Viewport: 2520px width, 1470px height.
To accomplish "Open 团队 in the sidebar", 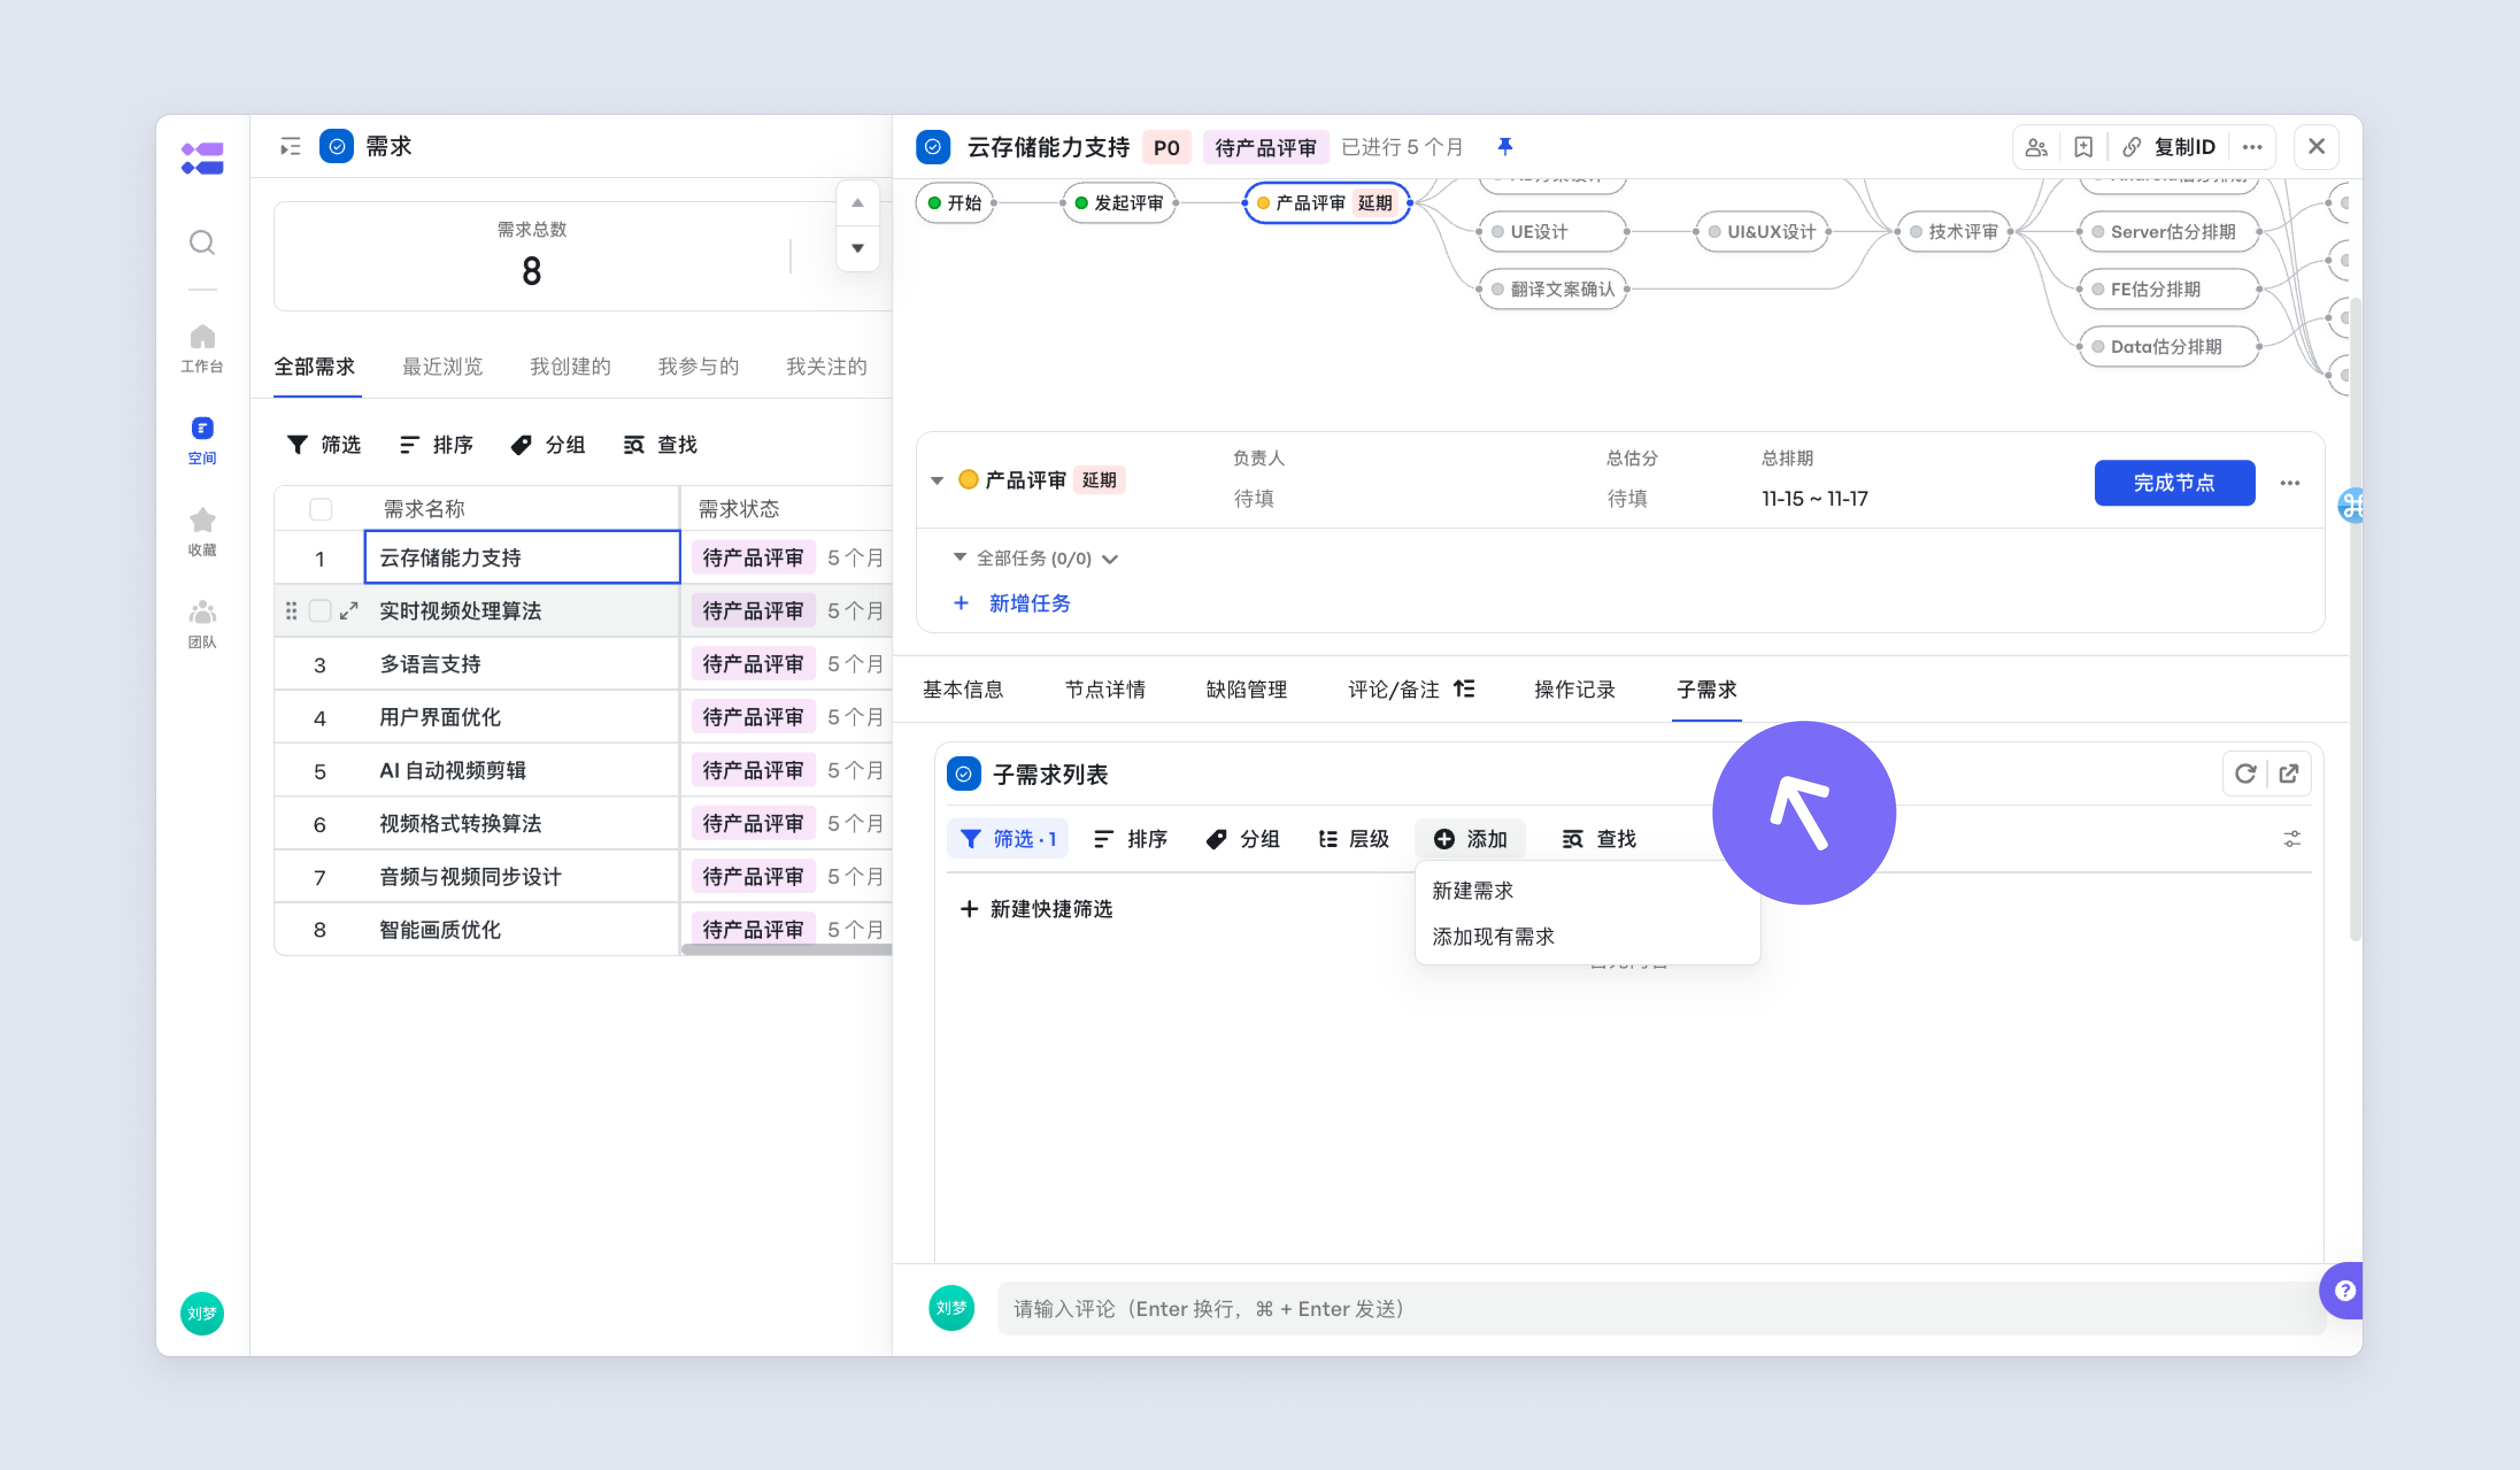I will pos(202,625).
